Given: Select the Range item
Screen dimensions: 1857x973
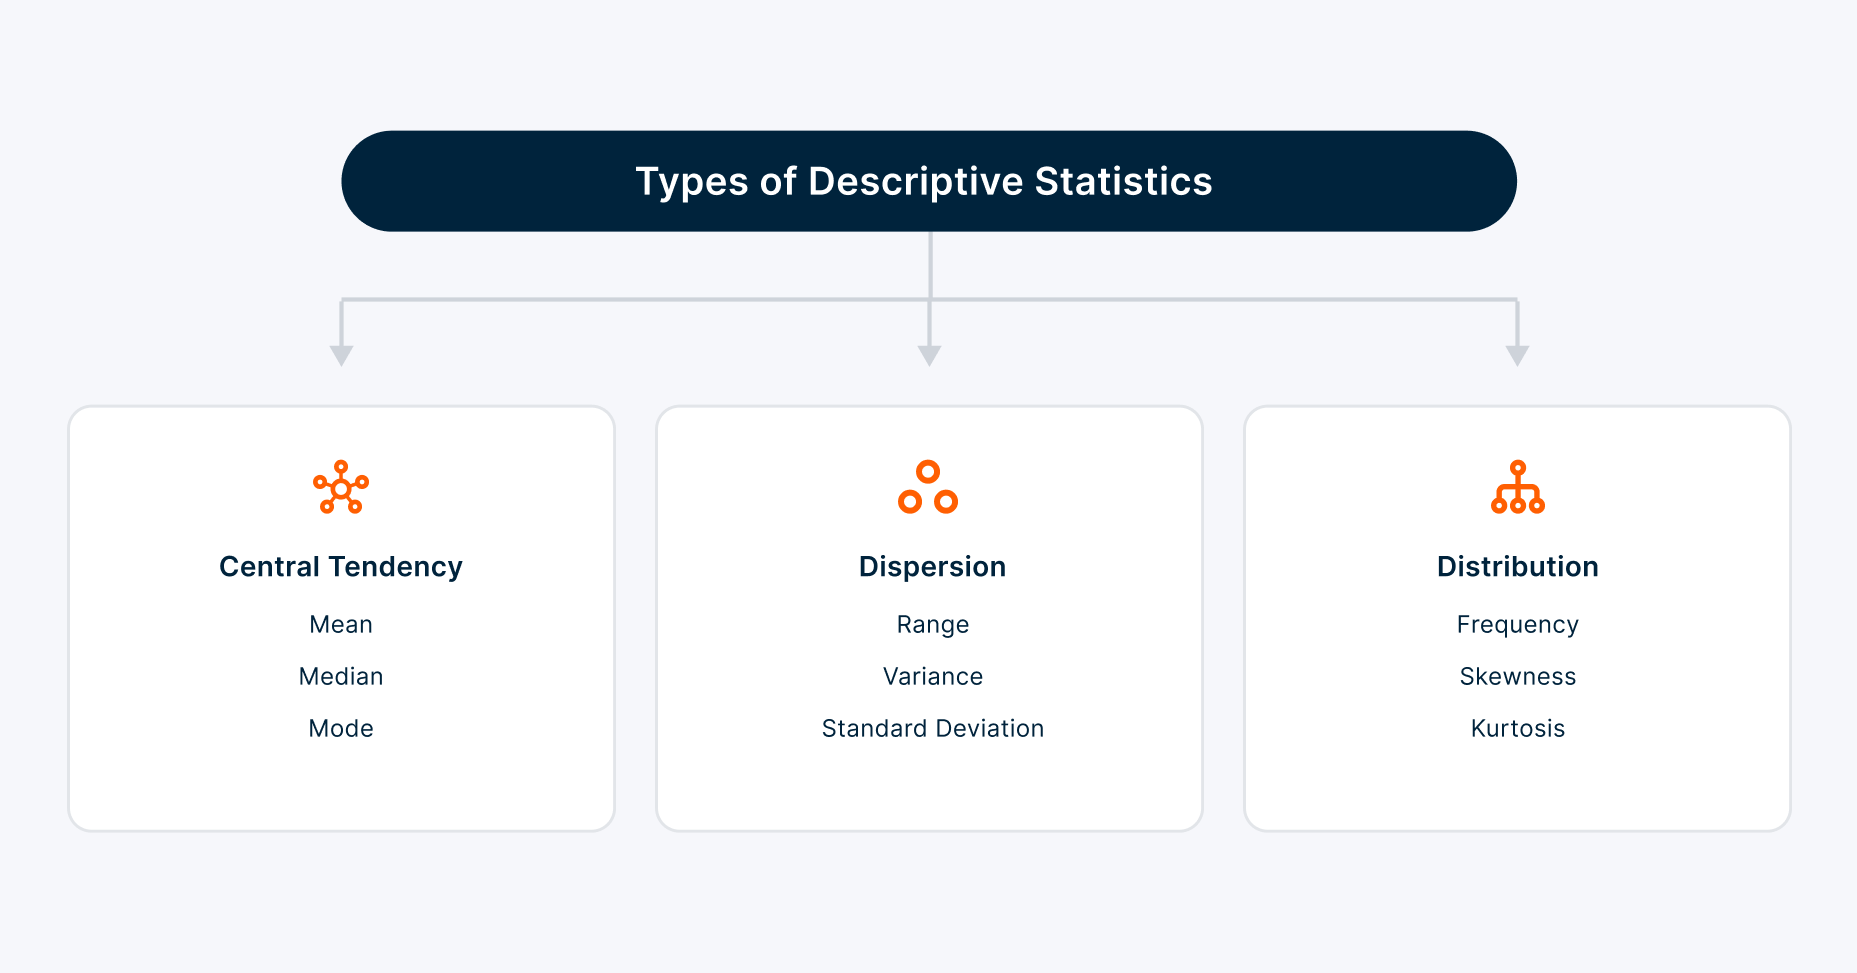Looking at the screenshot, I should click(x=933, y=625).
